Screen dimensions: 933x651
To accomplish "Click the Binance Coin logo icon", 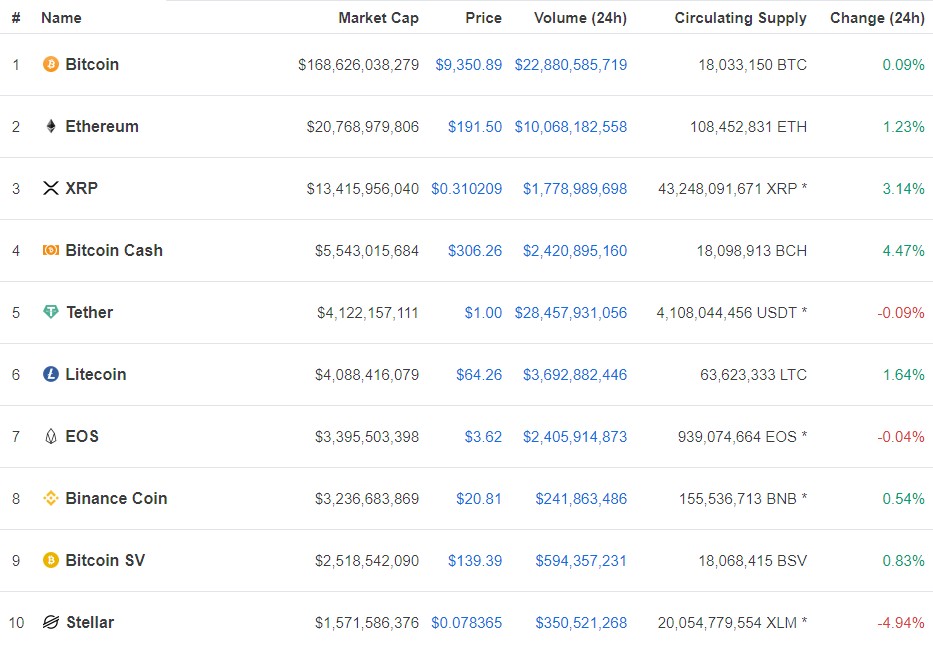I will pyautogui.click(x=51, y=498).
